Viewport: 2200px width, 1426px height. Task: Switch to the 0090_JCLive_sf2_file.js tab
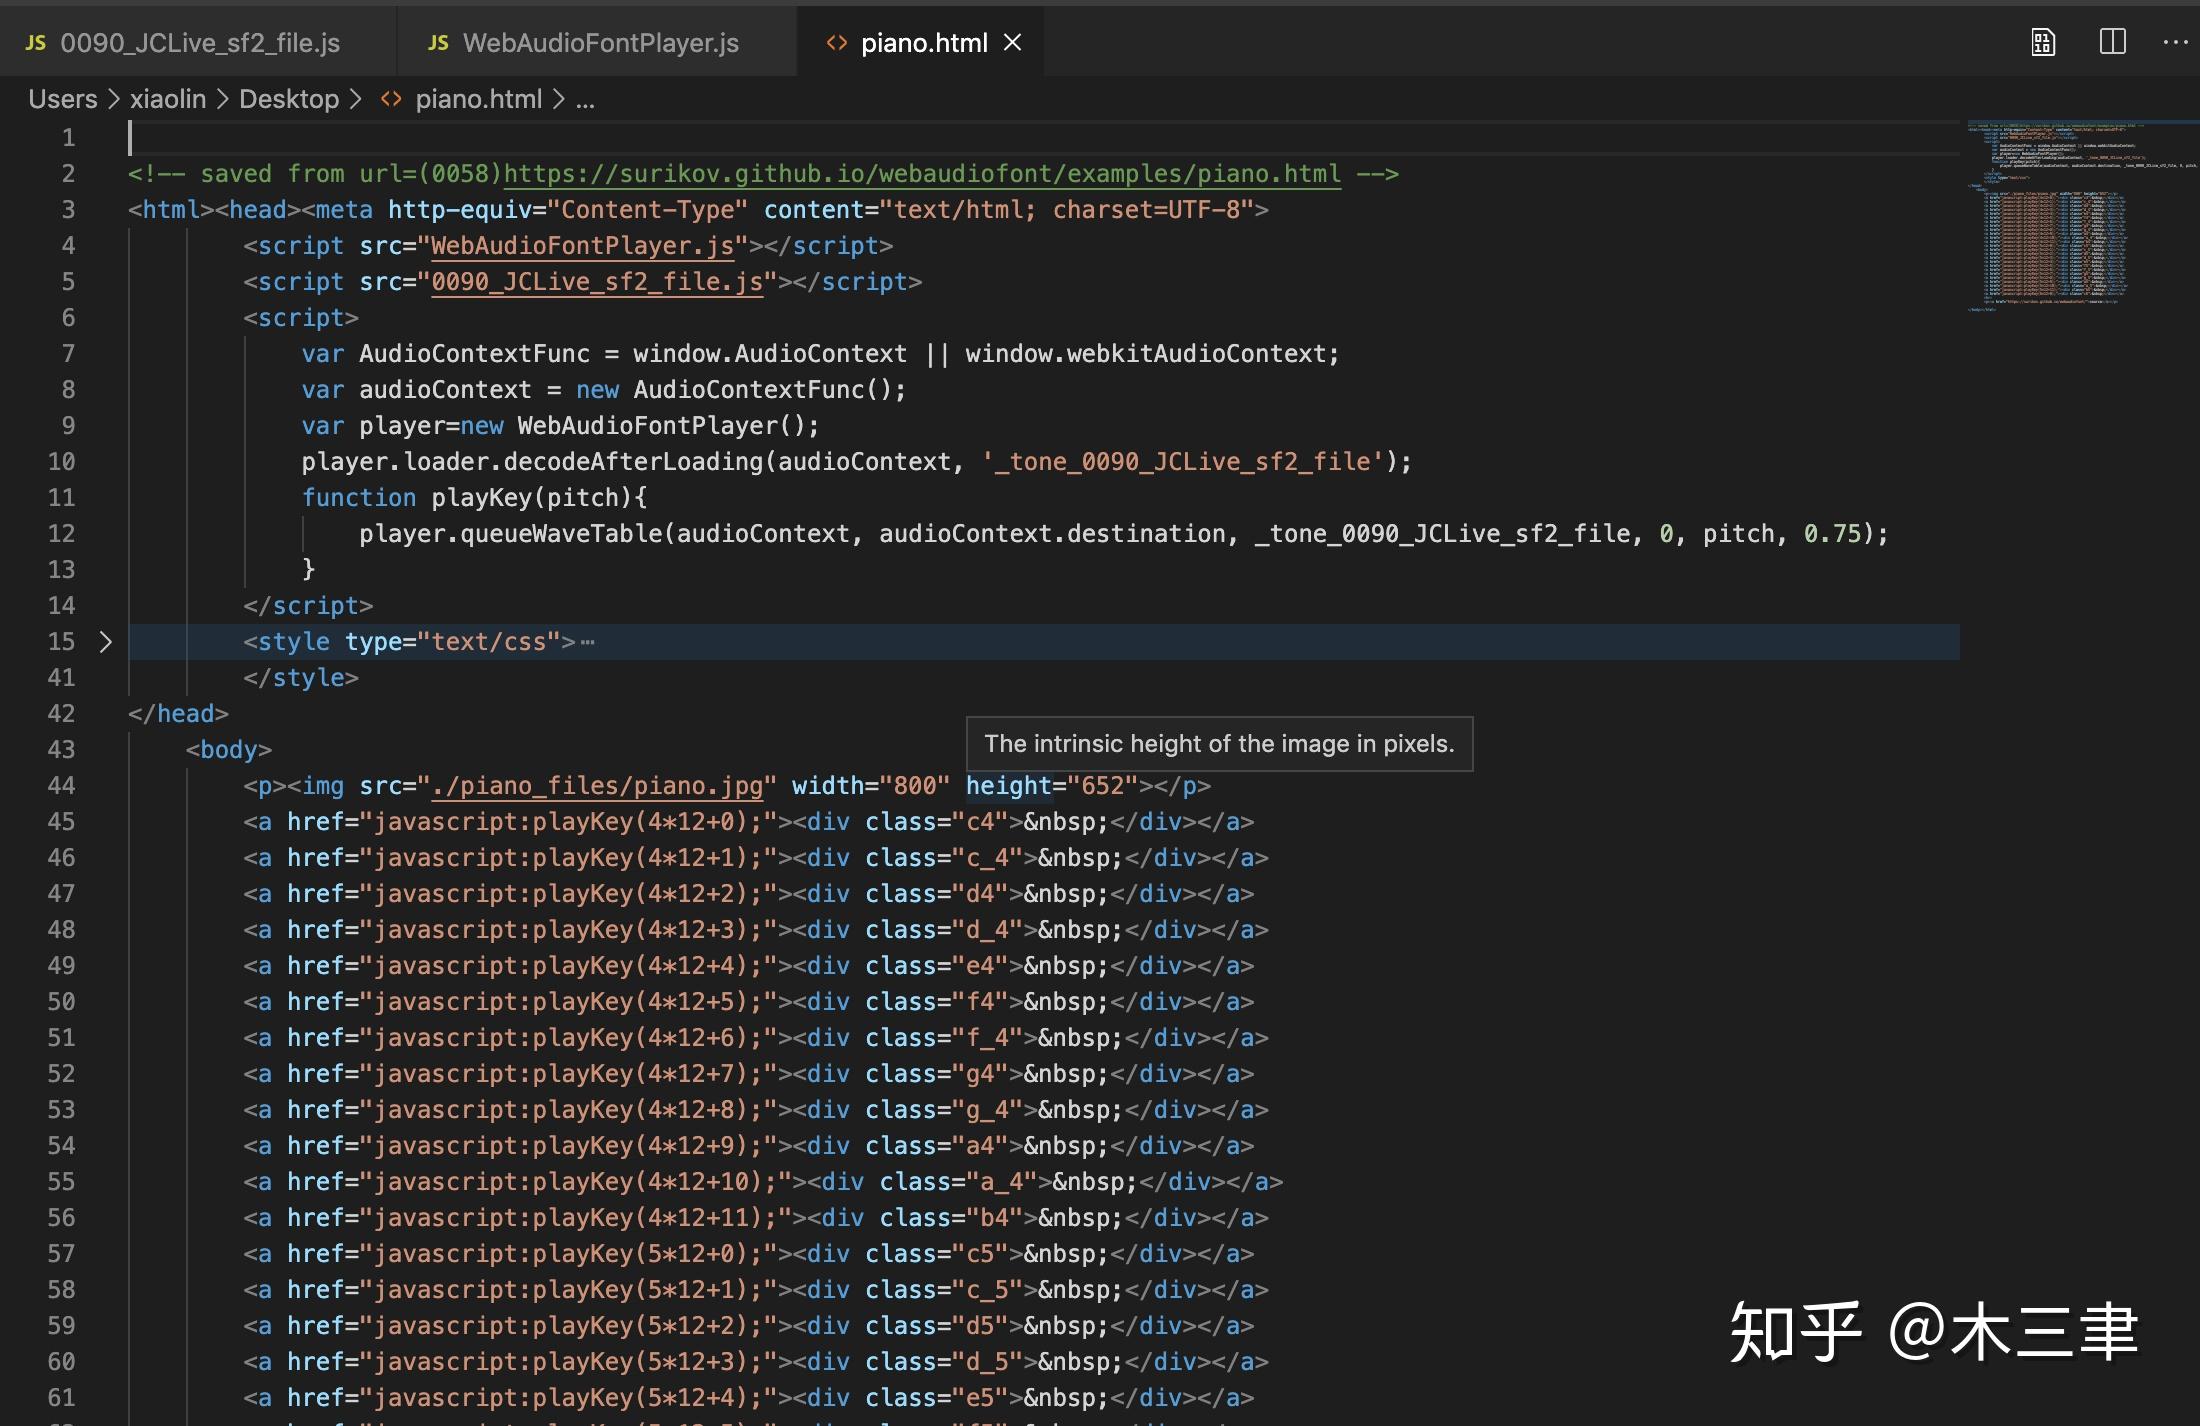click(x=200, y=41)
